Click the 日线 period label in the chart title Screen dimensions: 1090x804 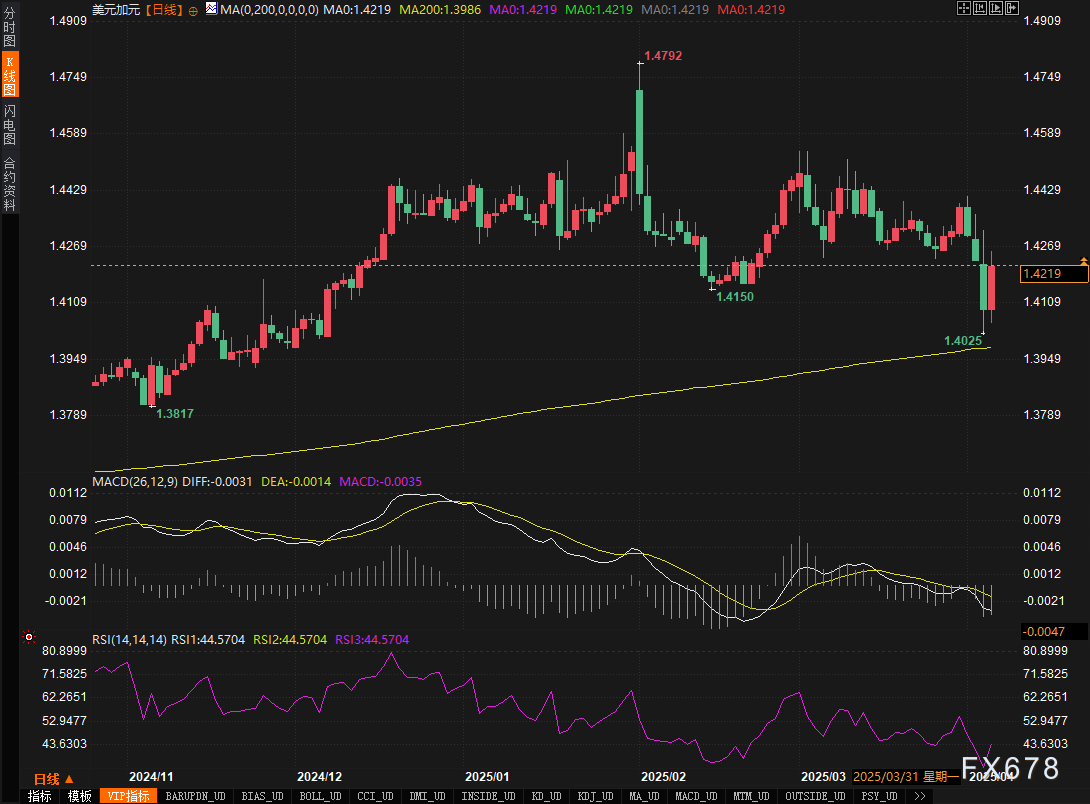click(163, 9)
